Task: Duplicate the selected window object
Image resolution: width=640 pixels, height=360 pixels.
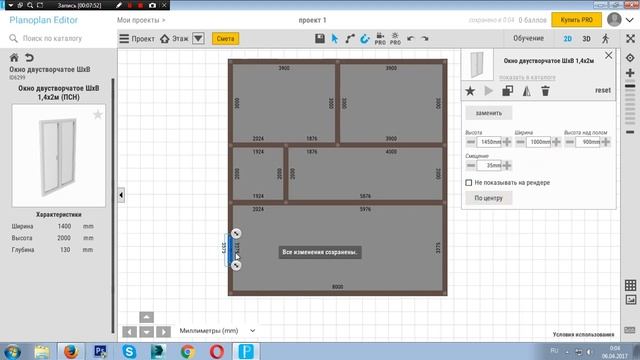Action: point(507,91)
